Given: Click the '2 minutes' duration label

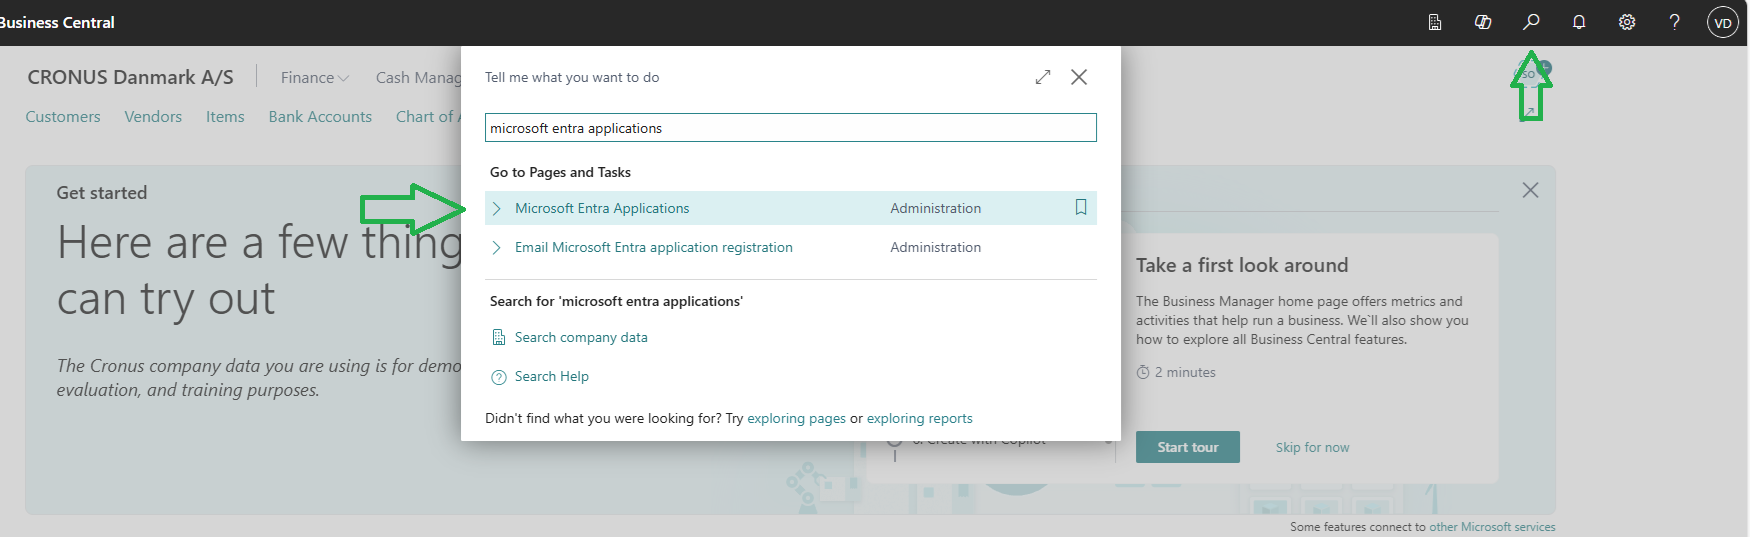Looking at the screenshot, I should click(x=1176, y=372).
